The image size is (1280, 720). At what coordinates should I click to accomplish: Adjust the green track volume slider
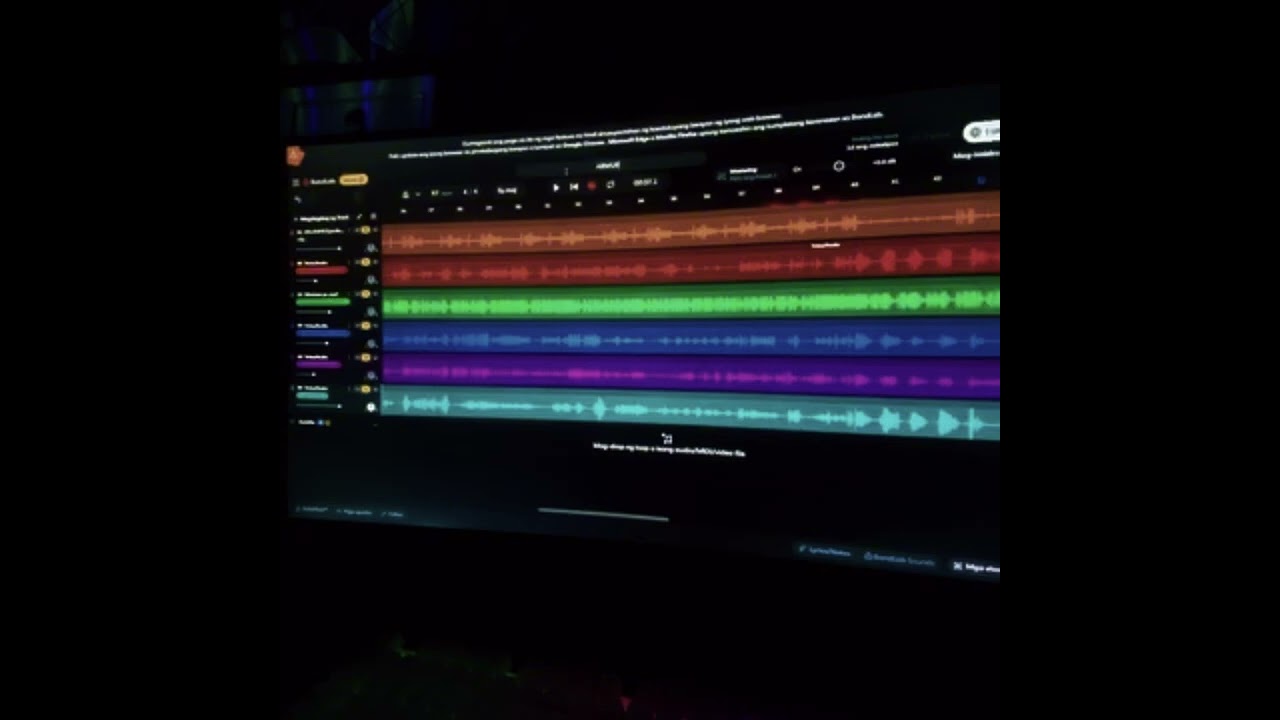click(313, 312)
